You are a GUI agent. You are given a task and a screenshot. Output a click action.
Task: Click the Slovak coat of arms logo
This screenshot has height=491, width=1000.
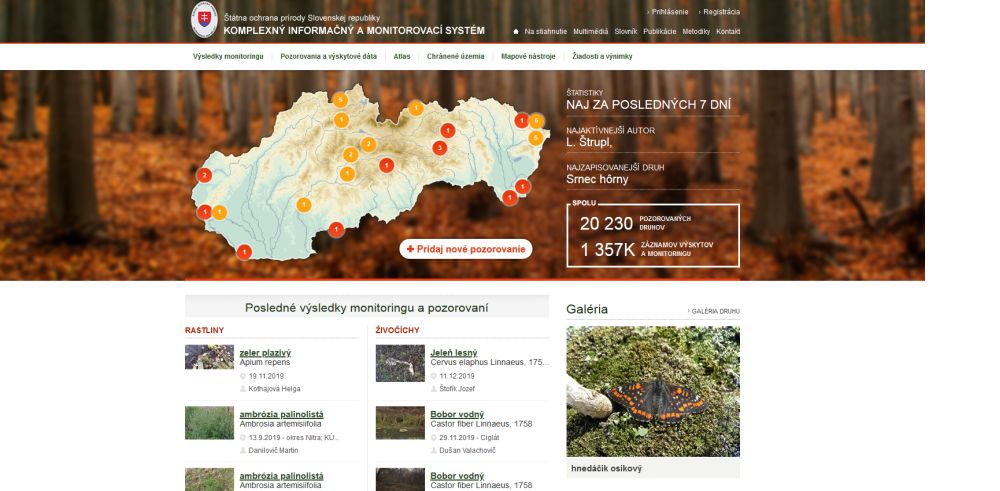coord(204,20)
